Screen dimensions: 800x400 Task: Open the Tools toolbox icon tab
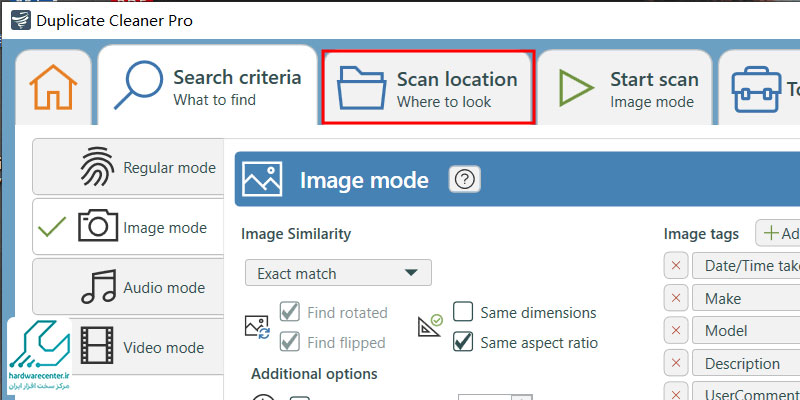coord(756,89)
